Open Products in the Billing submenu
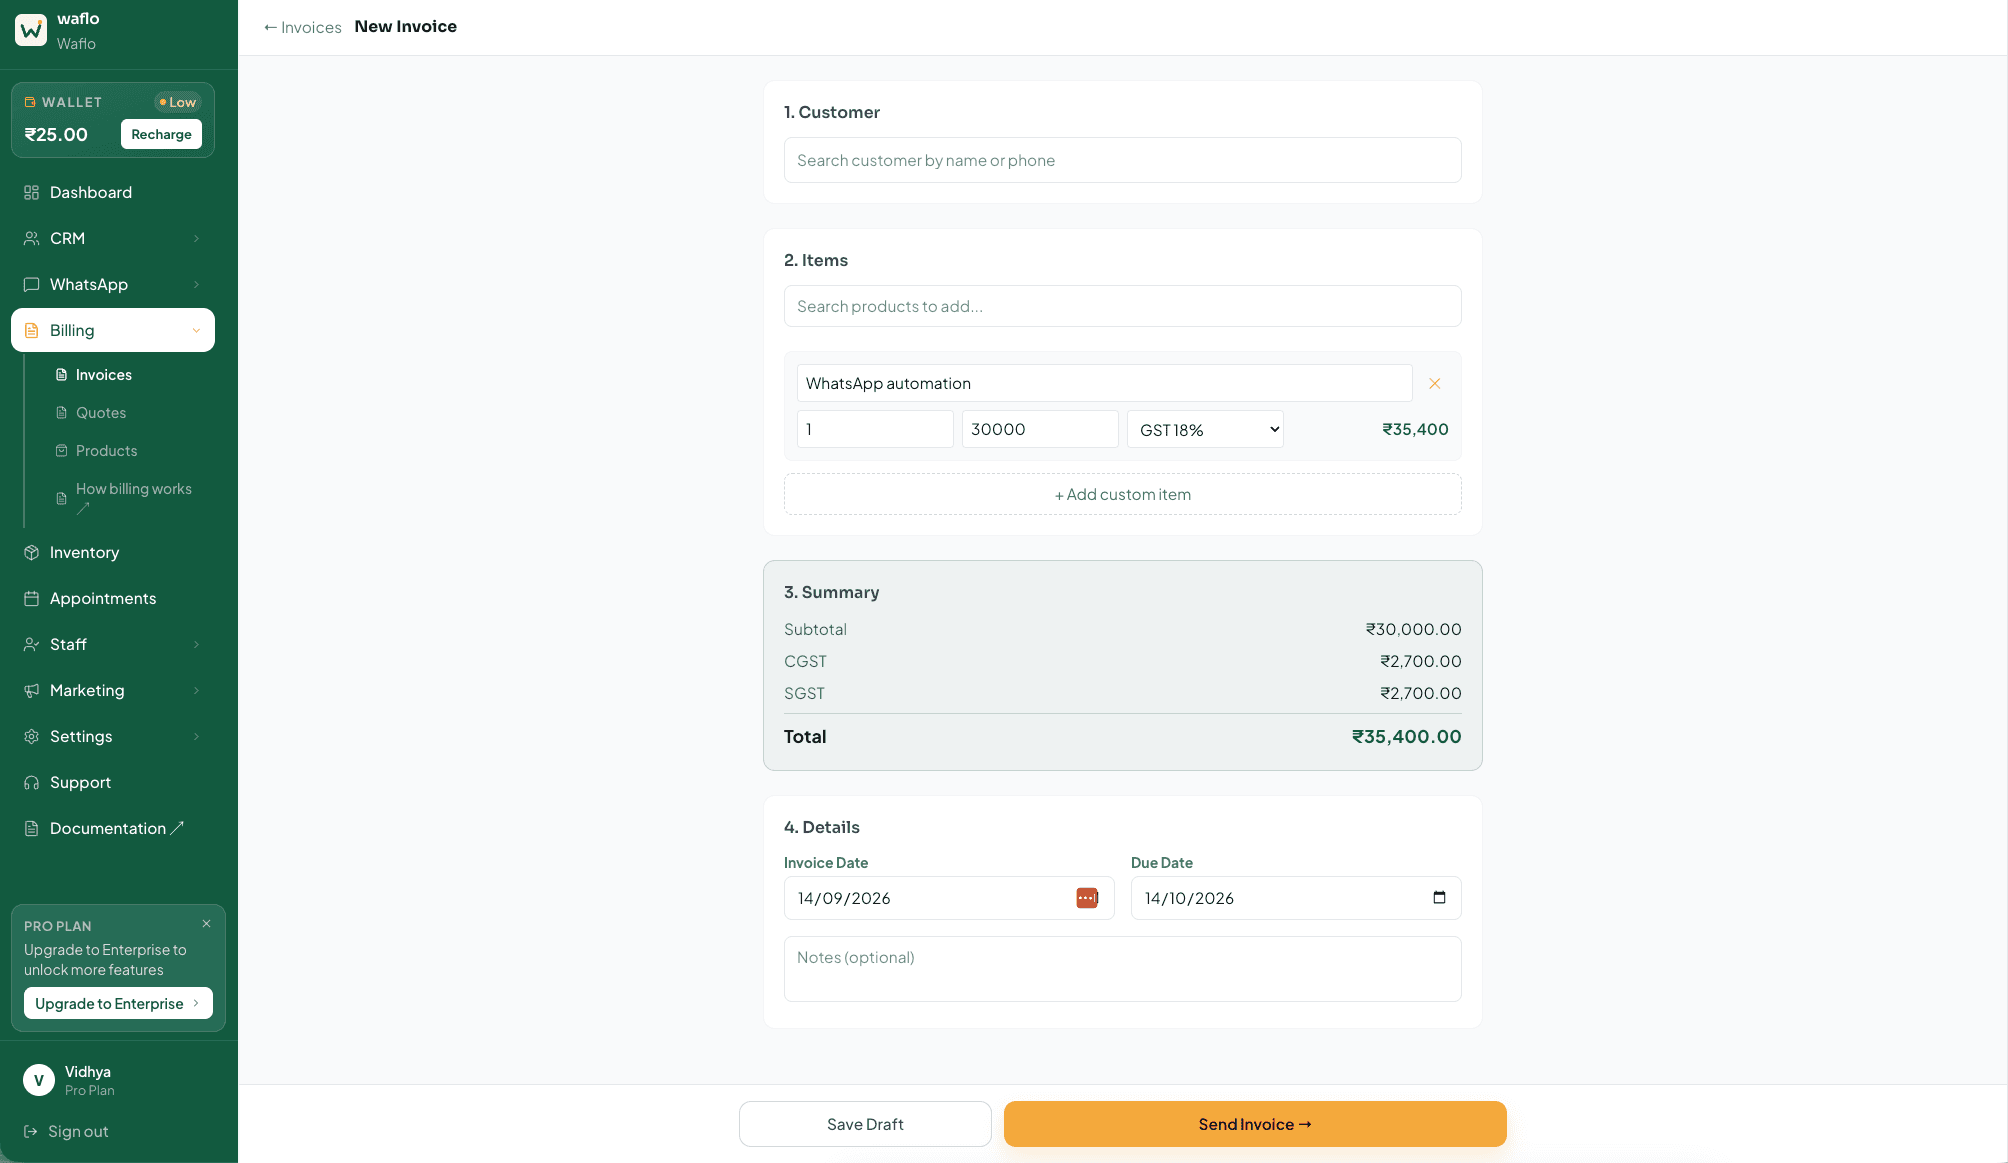Viewport: 2008px width, 1163px height. coord(106,450)
